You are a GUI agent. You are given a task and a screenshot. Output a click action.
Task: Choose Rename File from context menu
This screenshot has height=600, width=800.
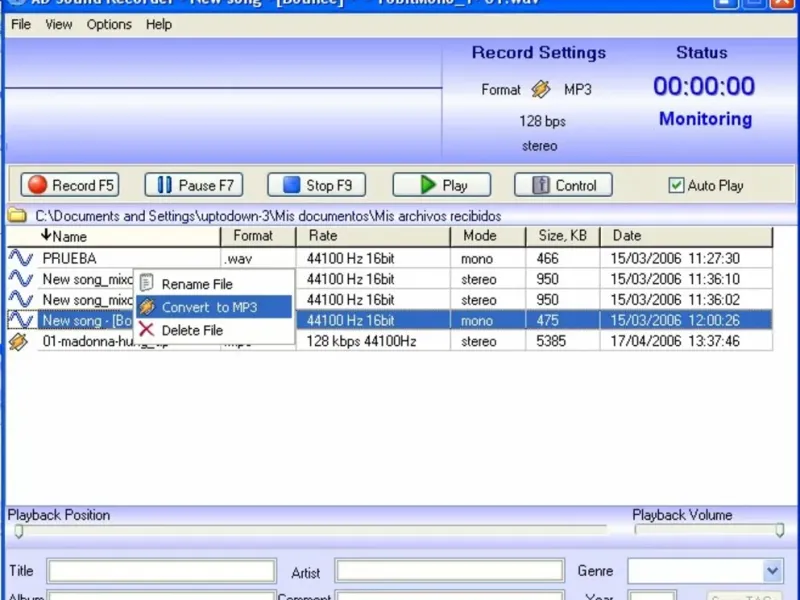point(196,284)
